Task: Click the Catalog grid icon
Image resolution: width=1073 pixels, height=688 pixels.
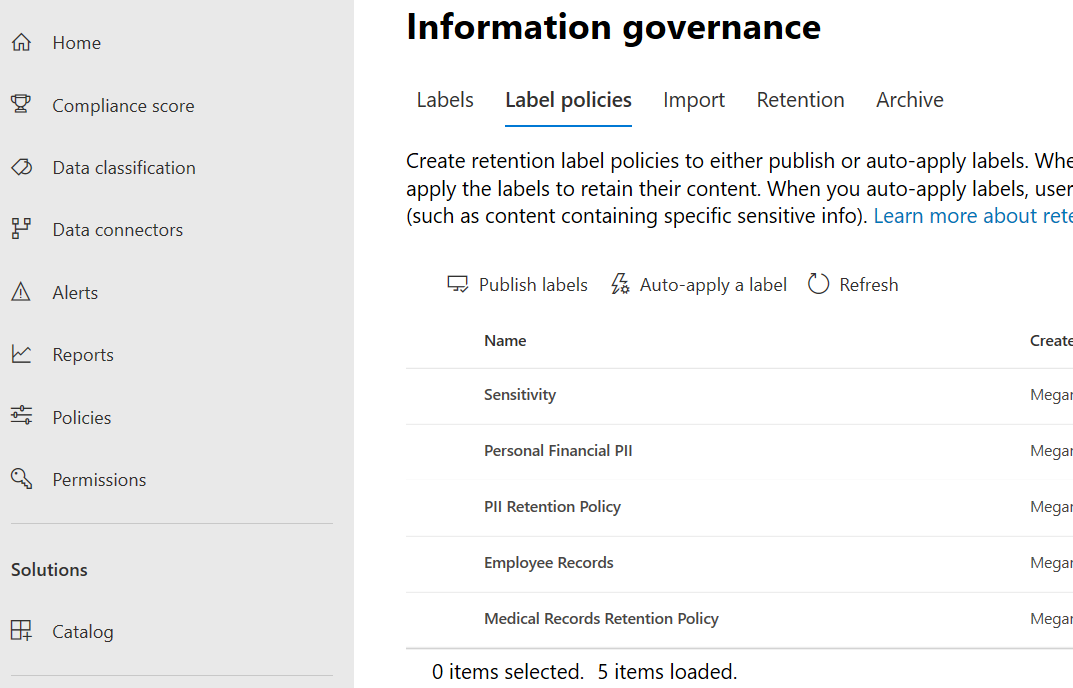Action: 21,630
